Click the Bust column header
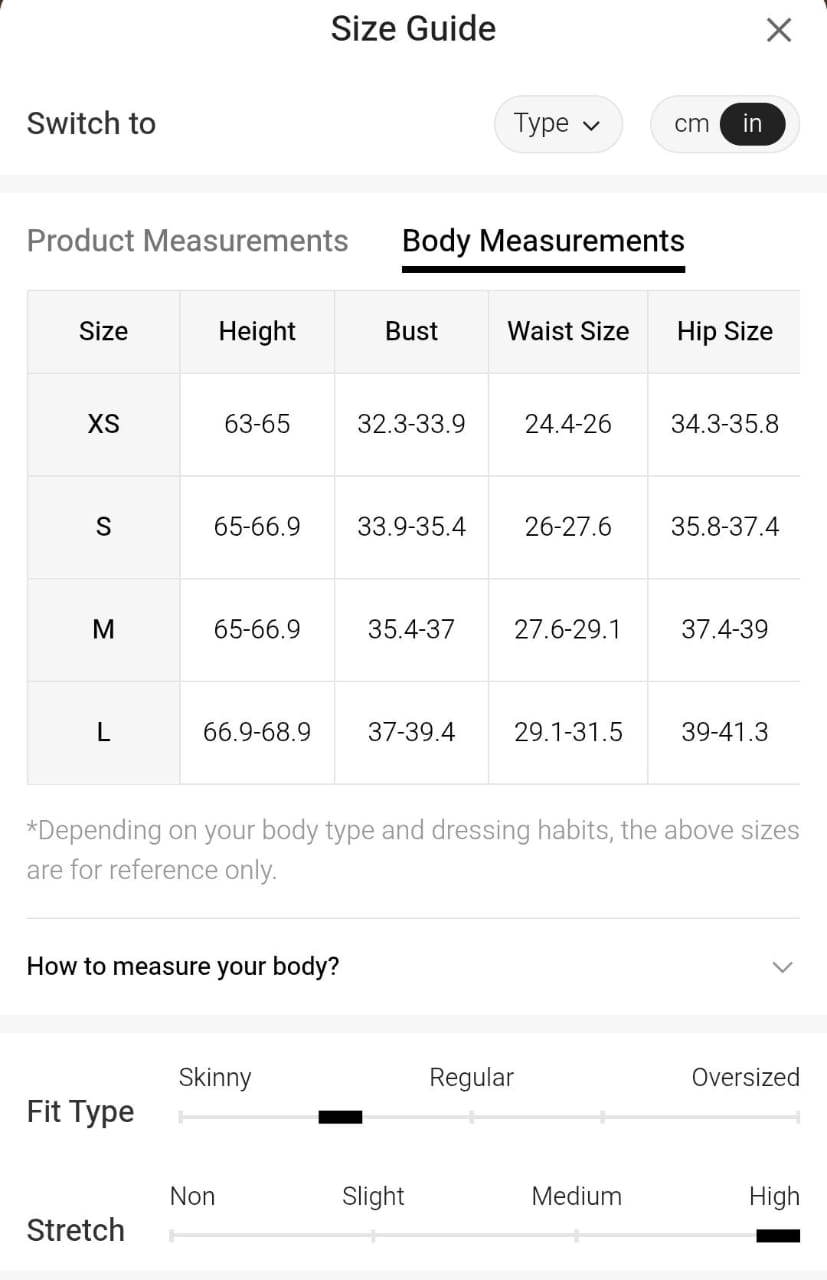The height and width of the screenshot is (1280, 827). [411, 331]
